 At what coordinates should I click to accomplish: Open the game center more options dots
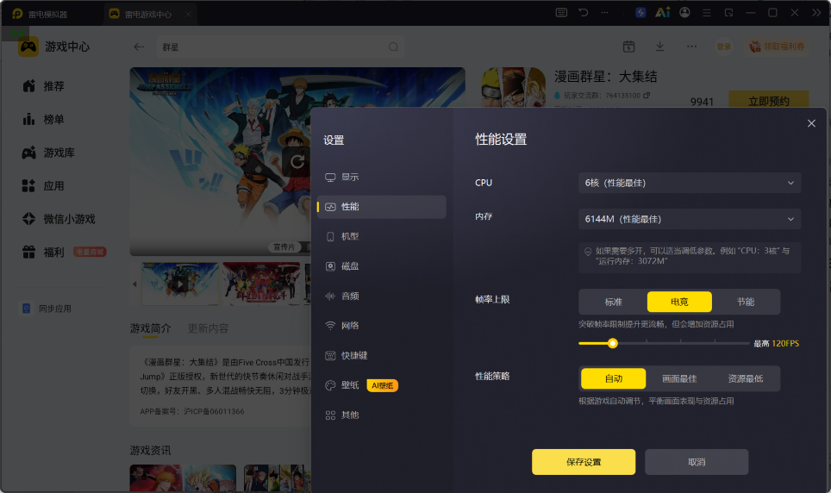[692, 47]
